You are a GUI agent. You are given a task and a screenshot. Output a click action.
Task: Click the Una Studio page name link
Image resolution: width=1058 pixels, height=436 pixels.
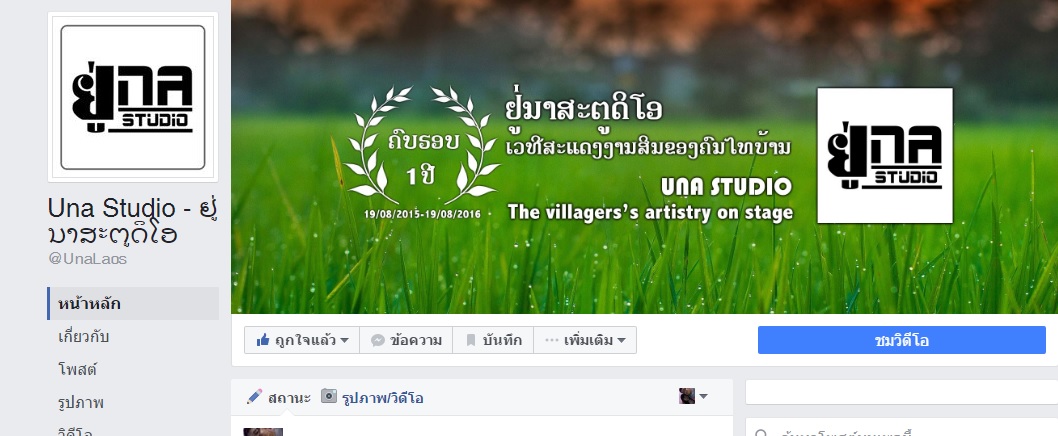point(132,221)
